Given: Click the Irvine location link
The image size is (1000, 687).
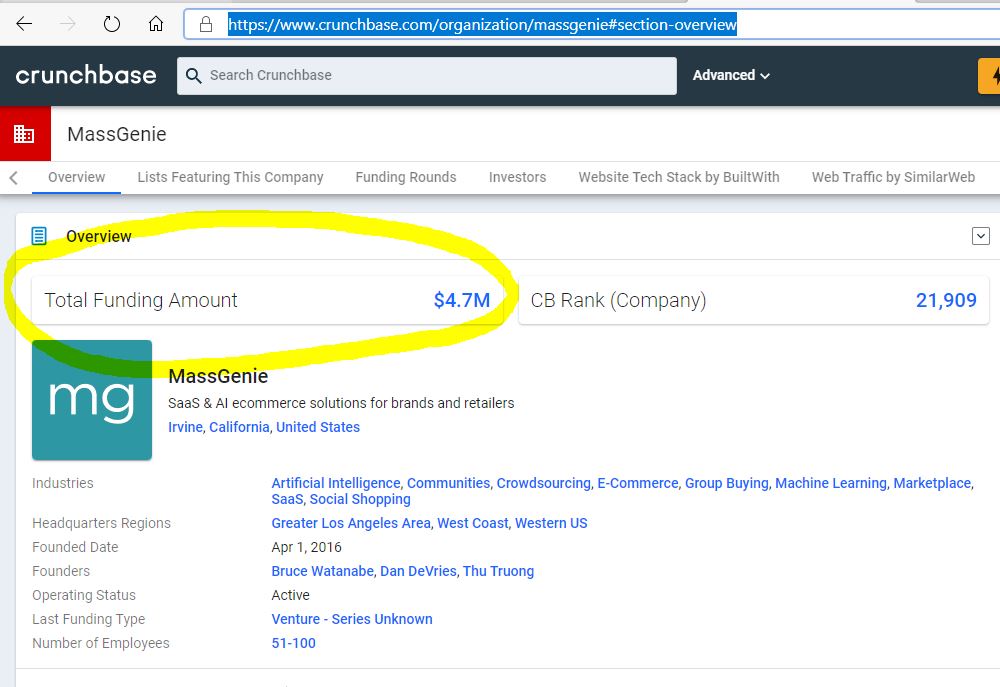Looking at the screenshot, I should pos(185,427).
